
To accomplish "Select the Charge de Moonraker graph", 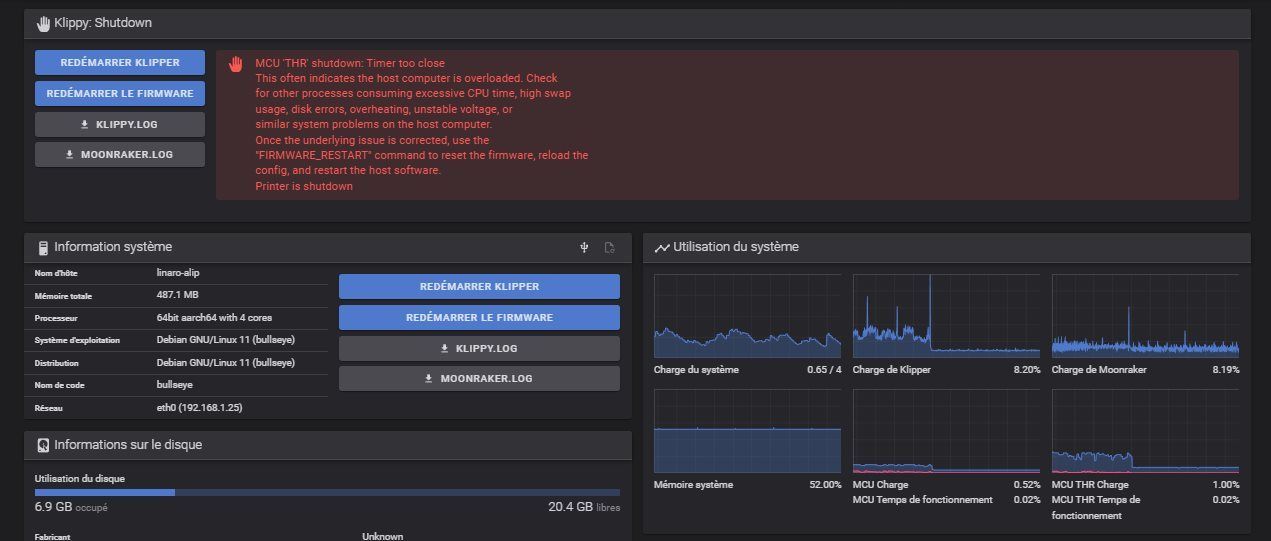I will point(1145,316).
